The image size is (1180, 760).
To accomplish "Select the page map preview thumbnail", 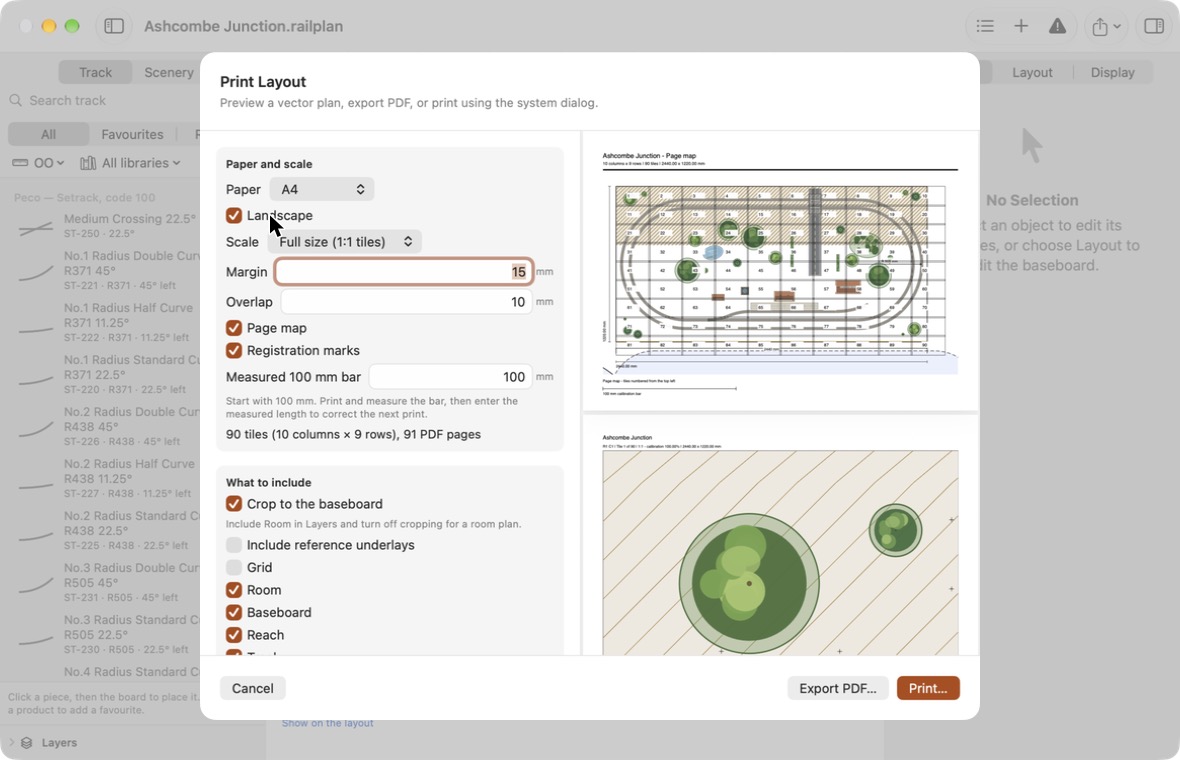I will tap(780, 272).
